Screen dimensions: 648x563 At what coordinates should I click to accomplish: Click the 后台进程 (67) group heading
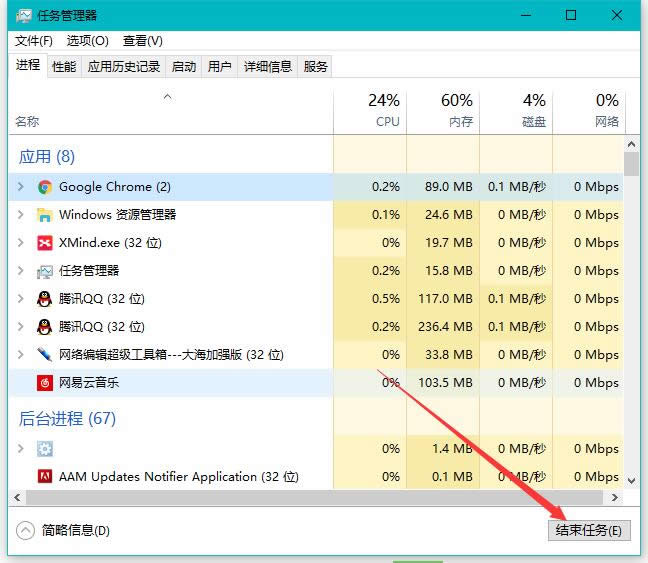pyautogui.click(x=67, y=419)
